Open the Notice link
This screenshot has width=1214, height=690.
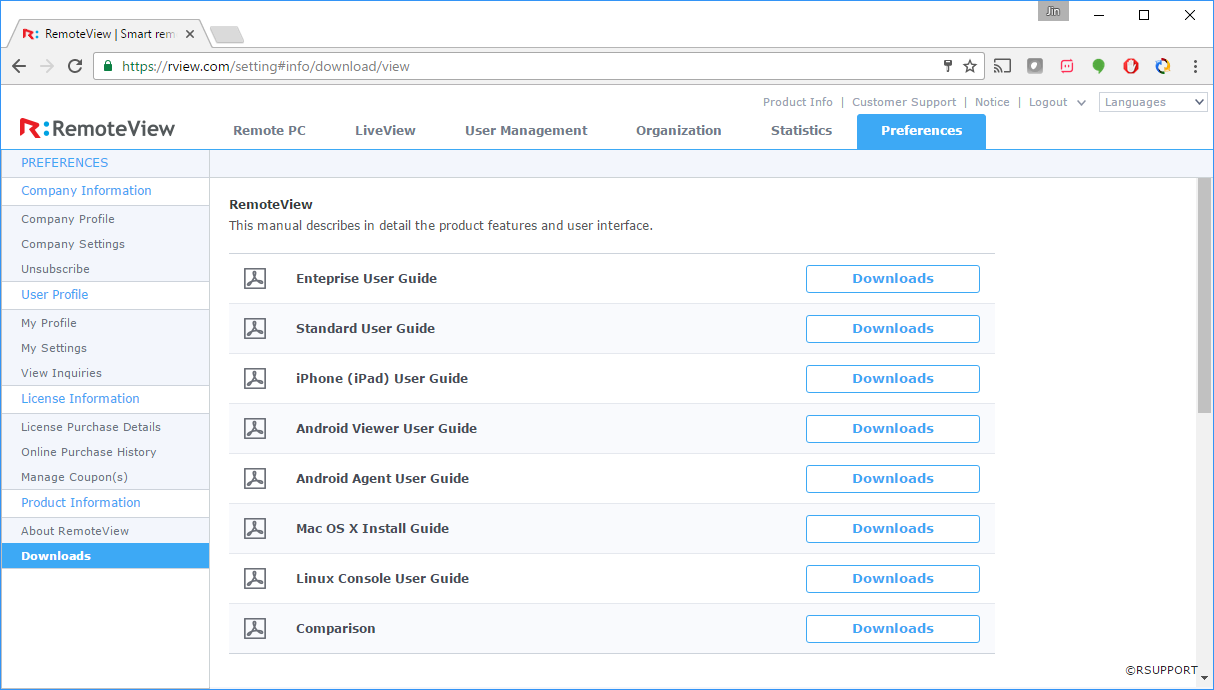(992, 102)
